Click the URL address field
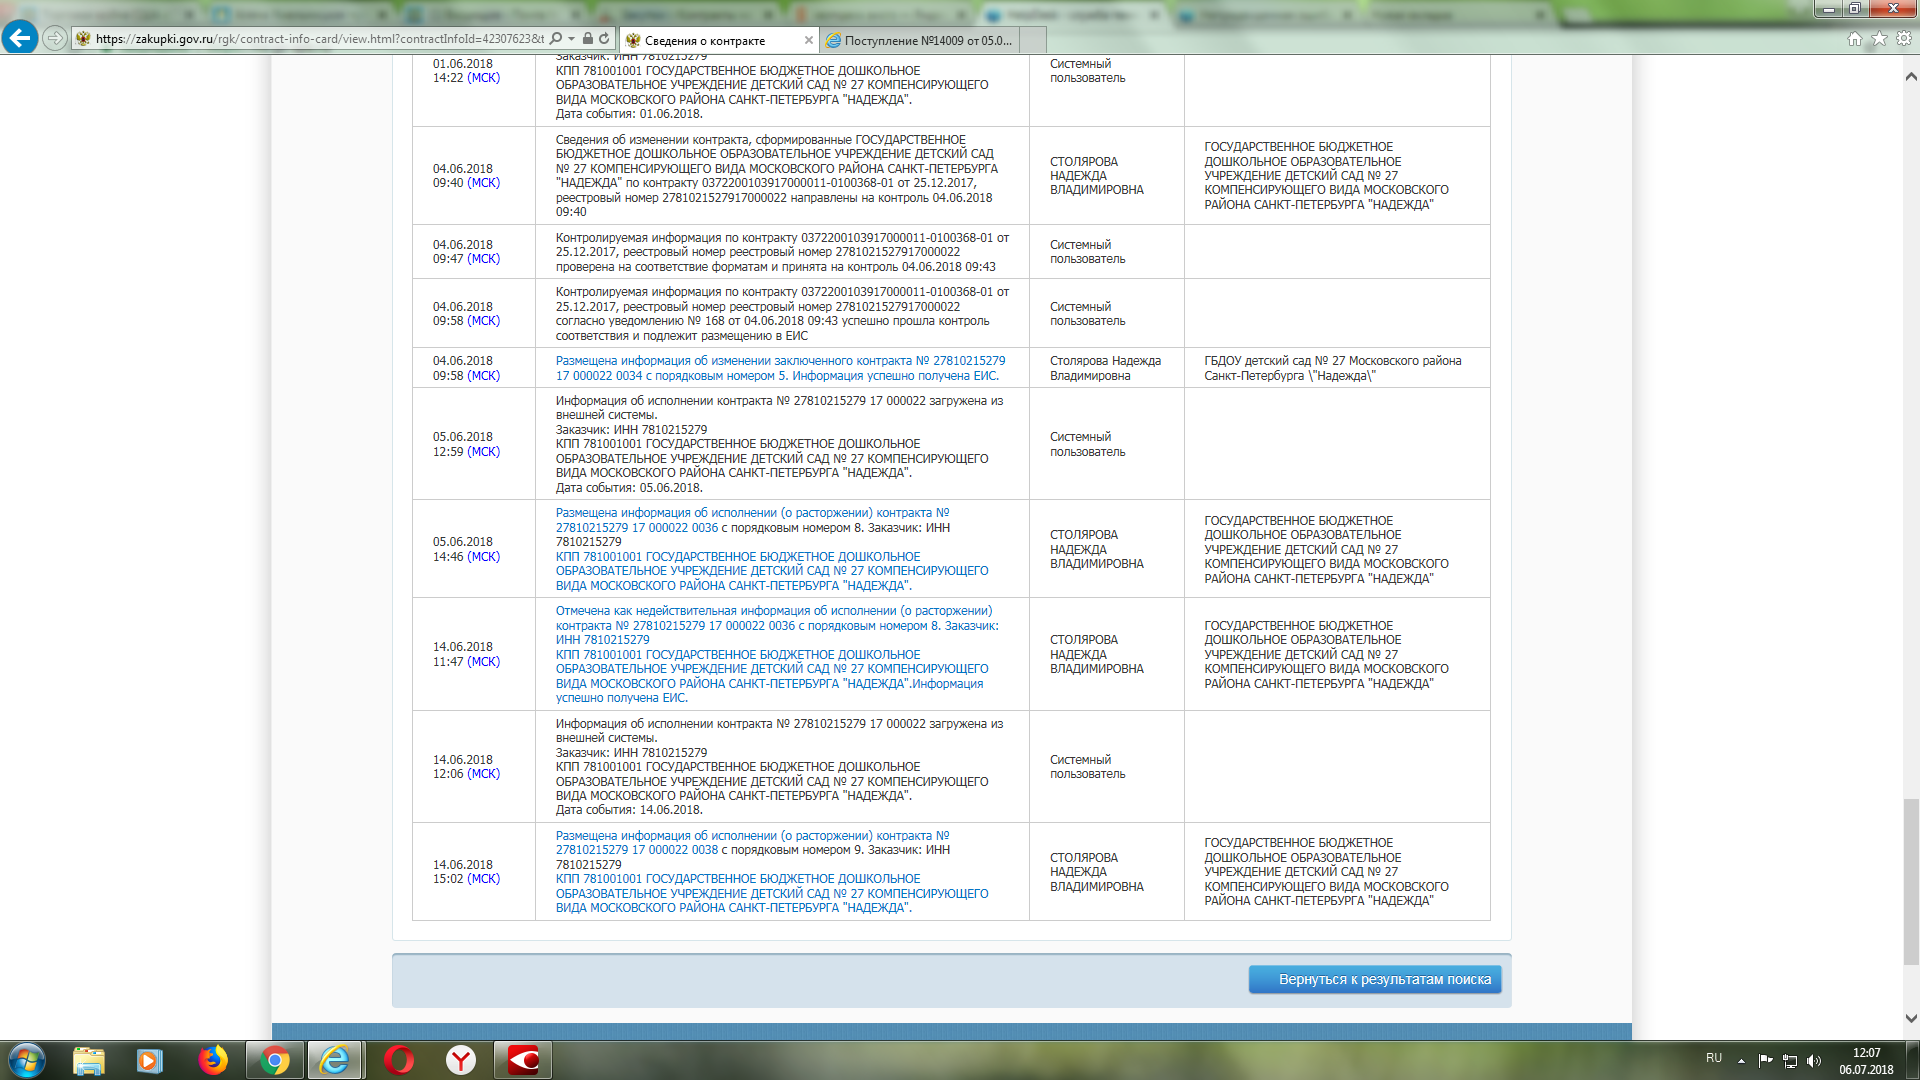Image resolution: width=1920 pixels, height=1080 pixels. pos(320,39)
